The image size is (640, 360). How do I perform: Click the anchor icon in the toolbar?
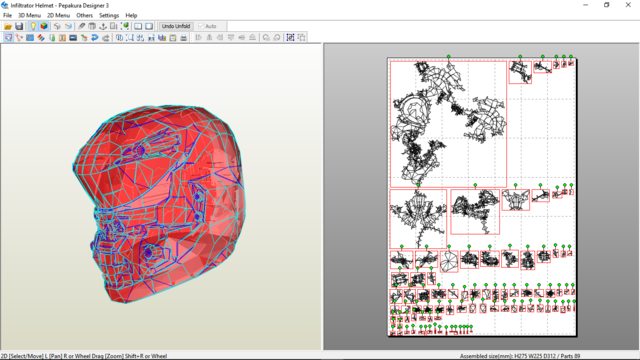(103, 27)
